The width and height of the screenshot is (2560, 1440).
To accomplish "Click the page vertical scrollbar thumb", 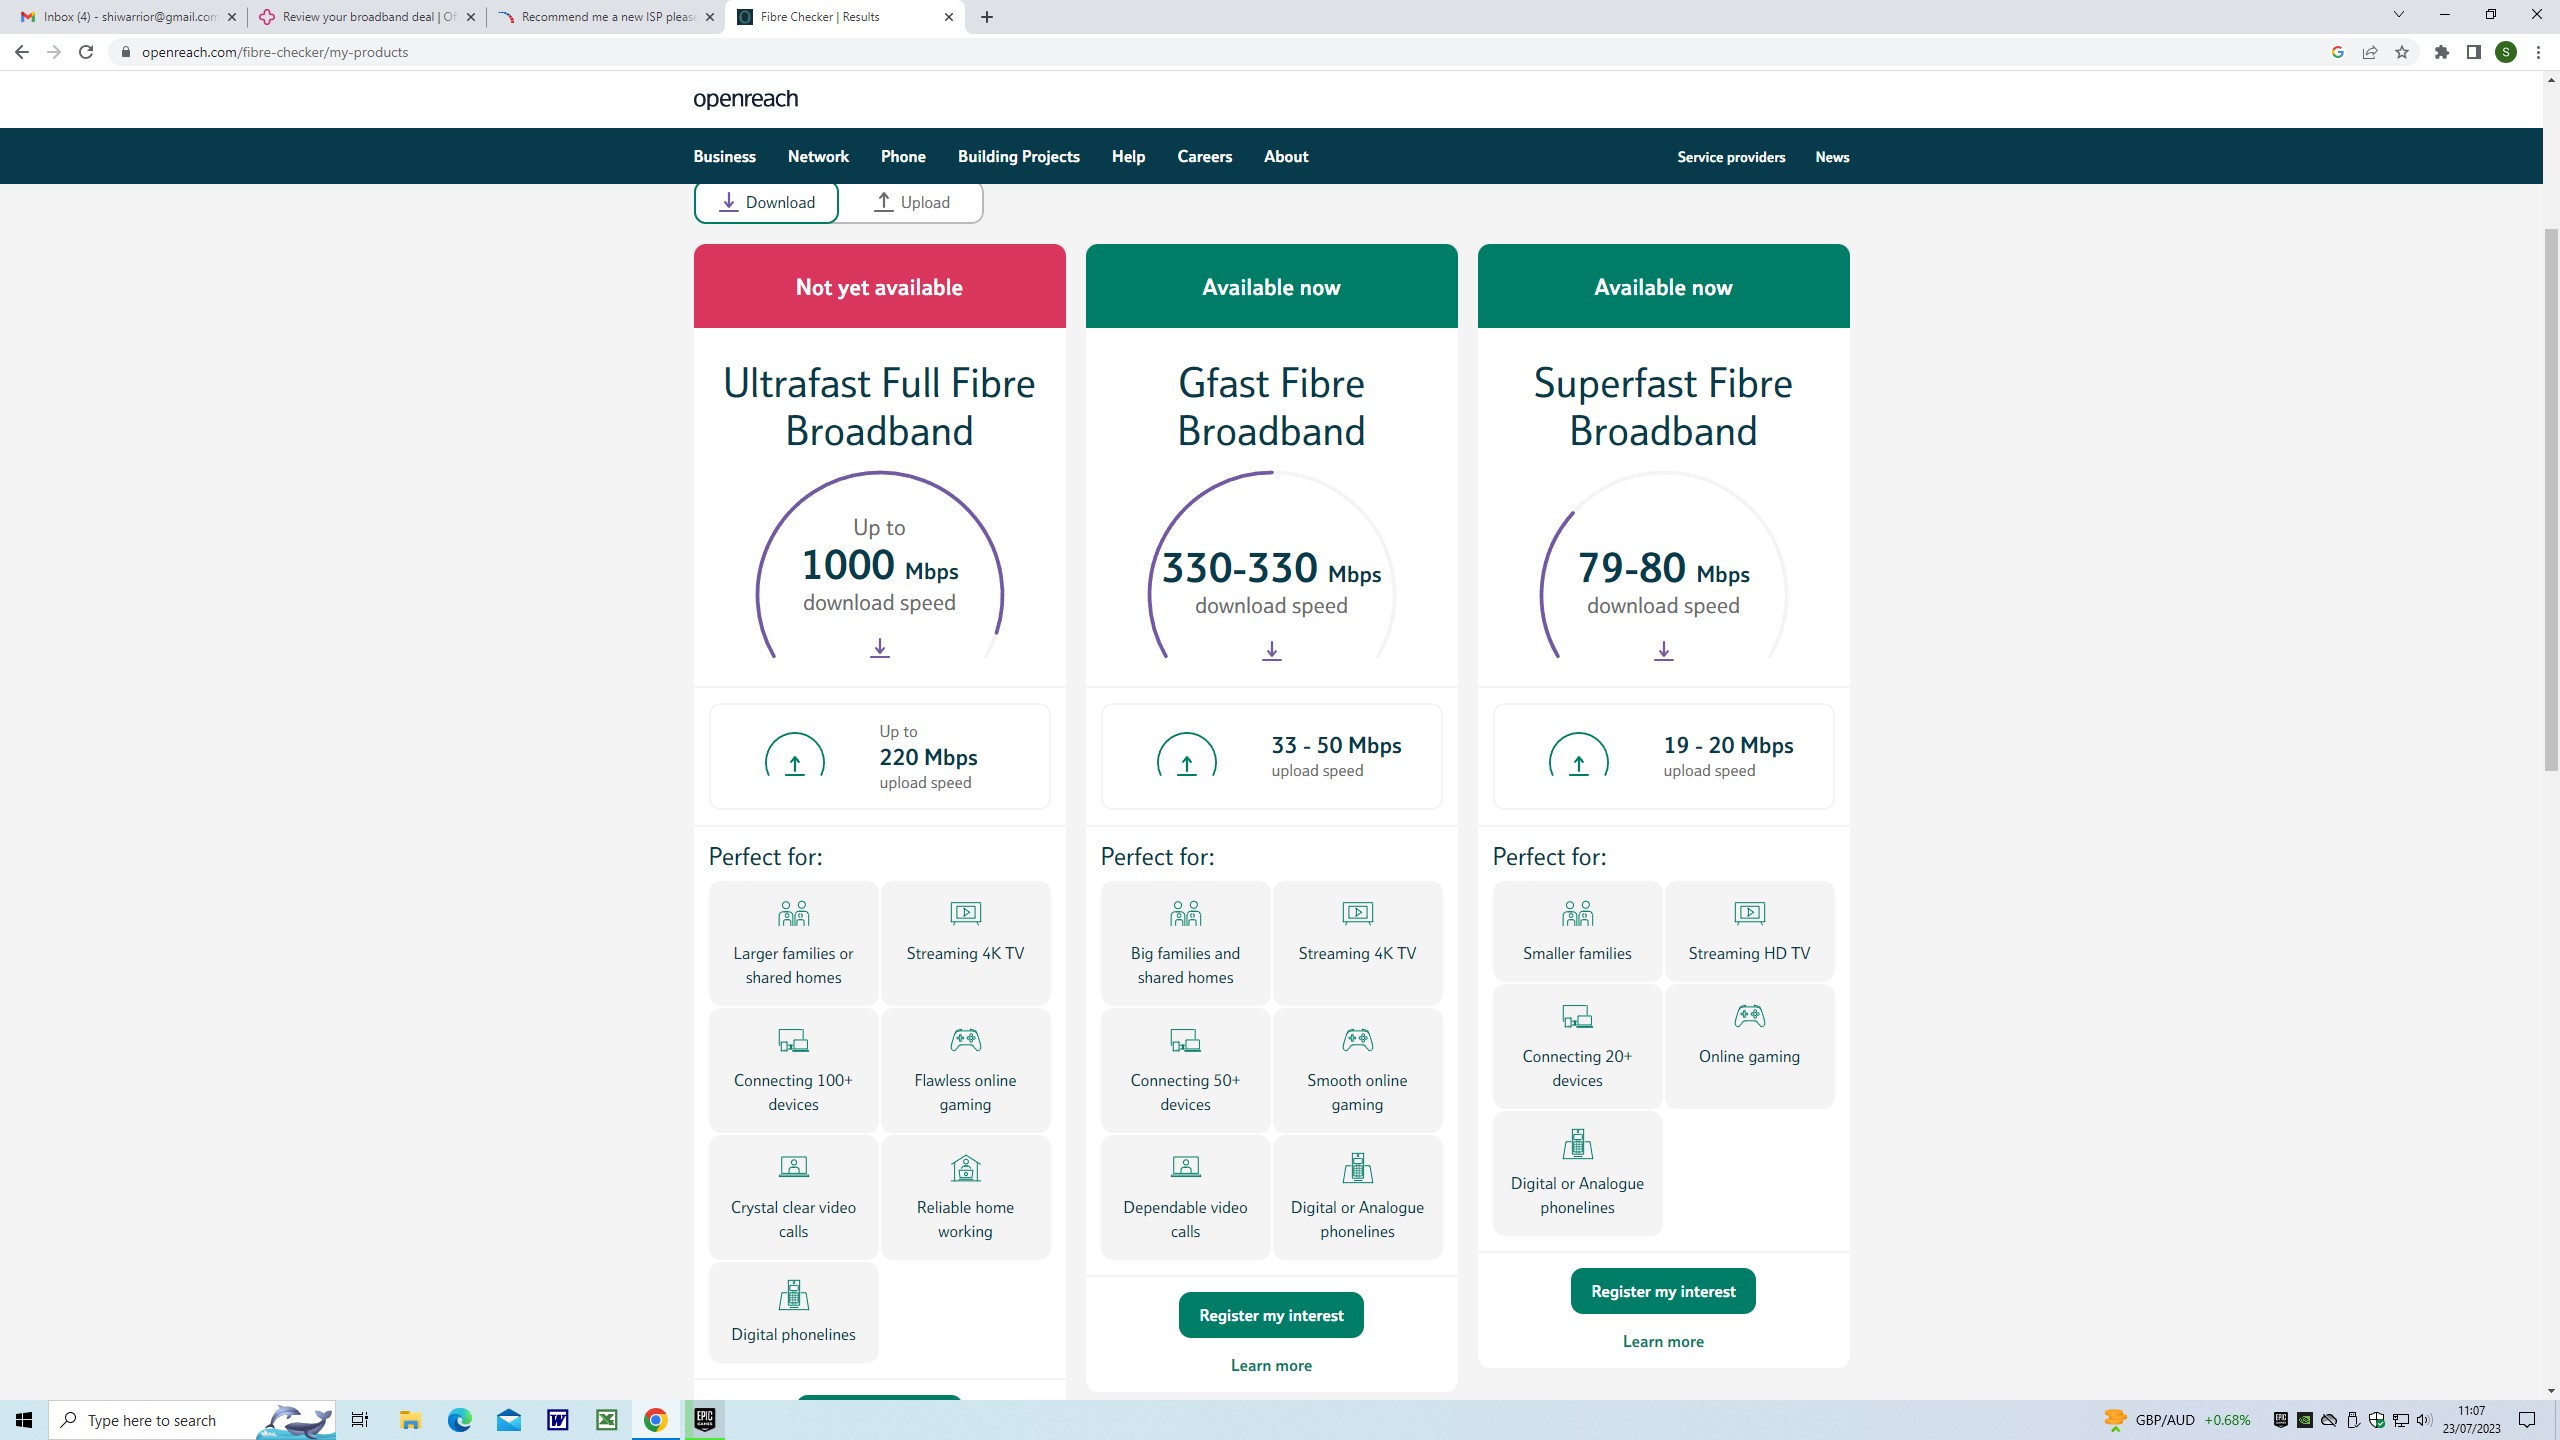I will point(2551,500).
